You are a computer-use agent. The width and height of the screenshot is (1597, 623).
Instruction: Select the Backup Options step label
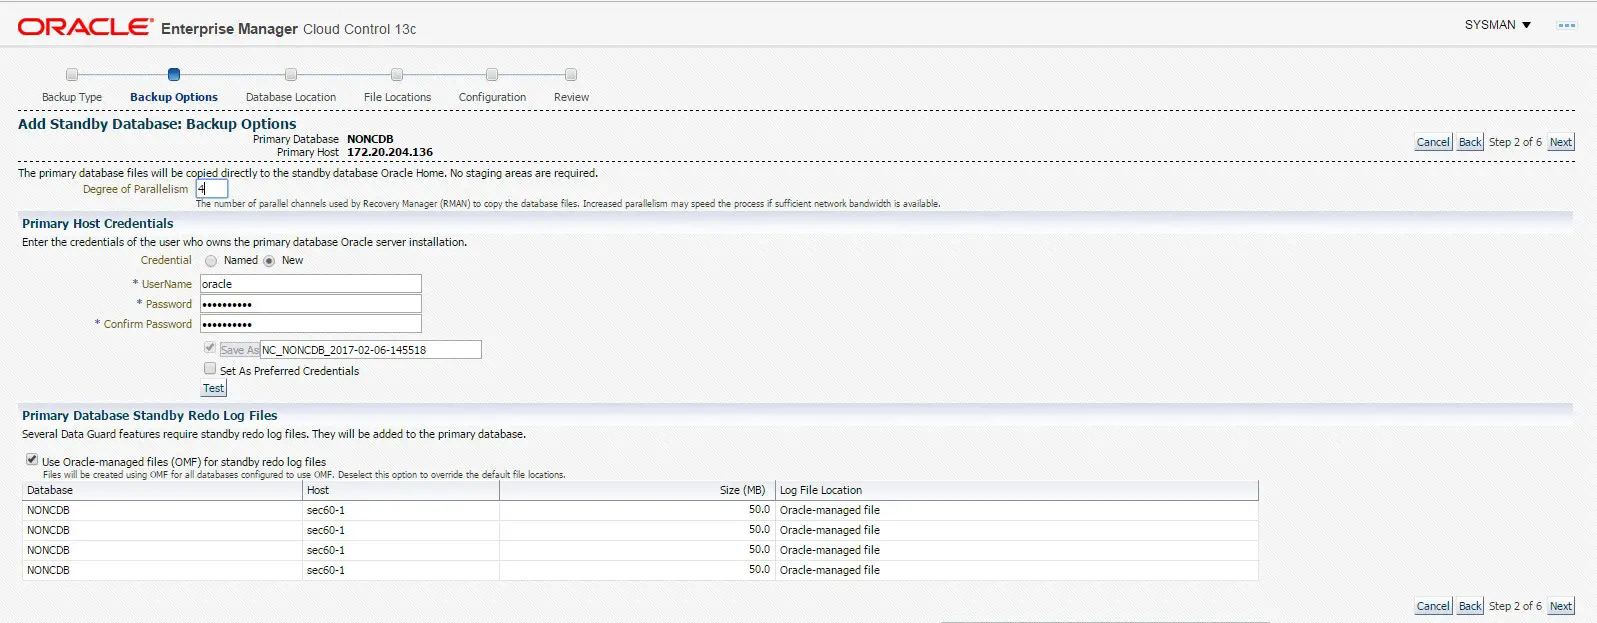pyautogui.click(x=174, y=97)
